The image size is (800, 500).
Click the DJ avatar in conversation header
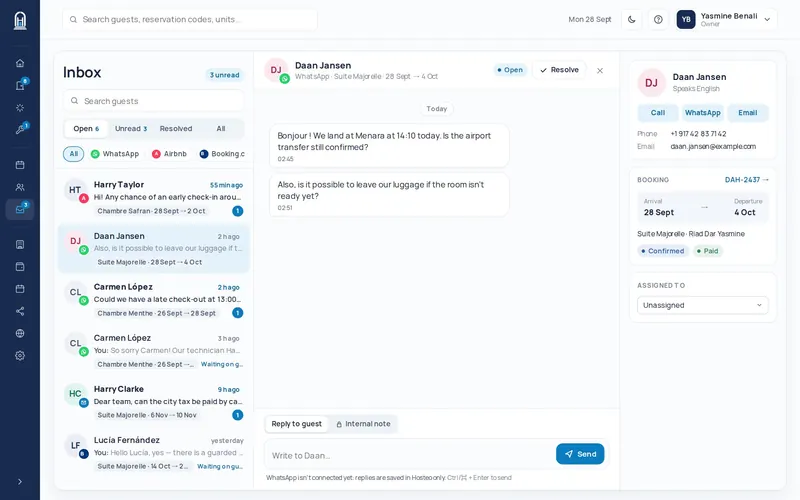tap(276, 70)
